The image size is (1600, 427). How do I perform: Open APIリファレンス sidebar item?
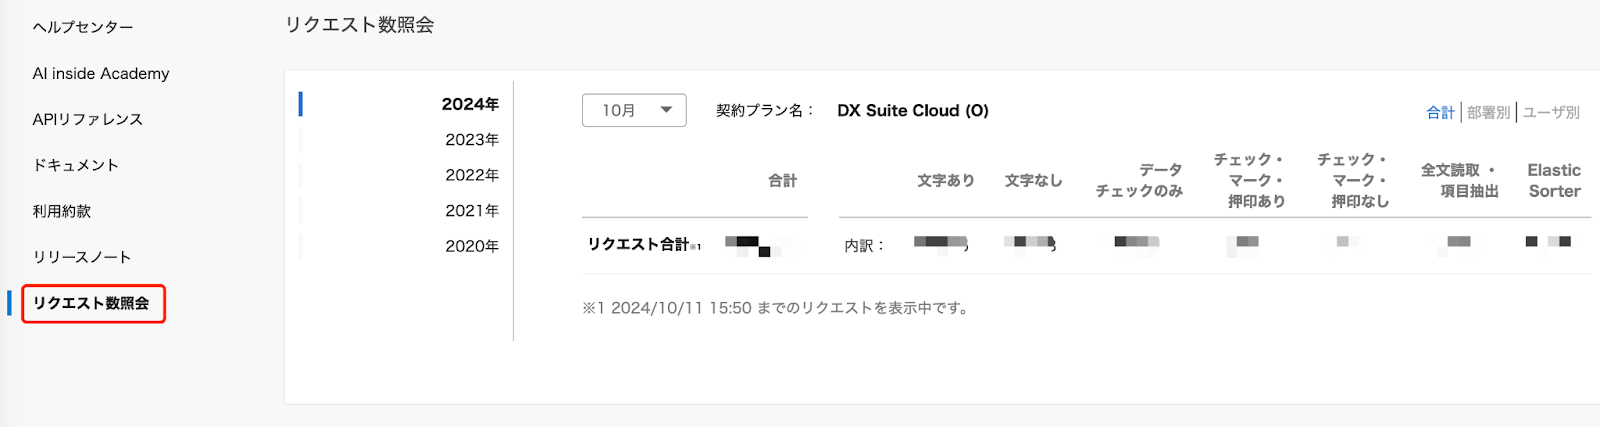point(88,119)
